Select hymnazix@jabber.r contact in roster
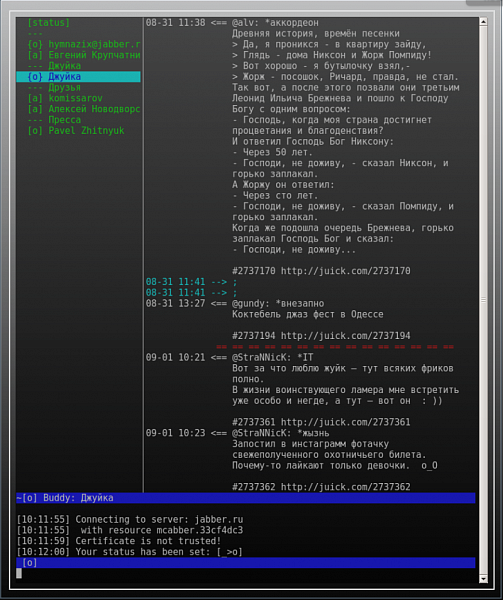The image size is (503, 600). coord(84,44)
